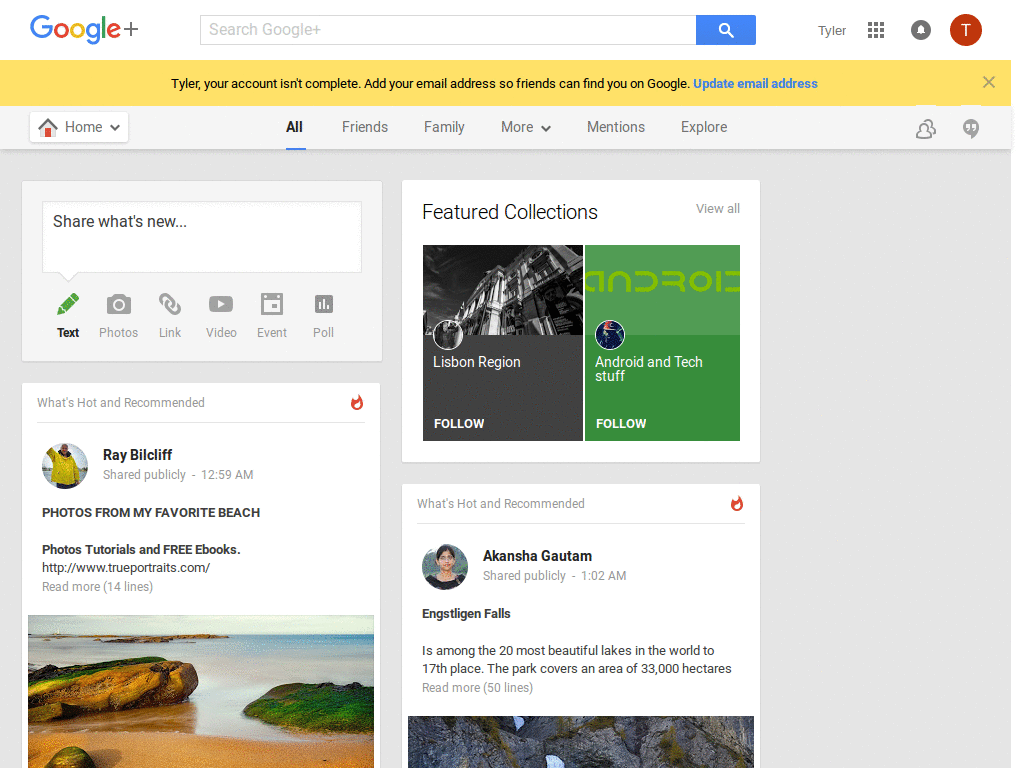This screenshot has width=1024, height=768.
Task: Click the flame icon above Ray Bilcliff
Action: 357,402
